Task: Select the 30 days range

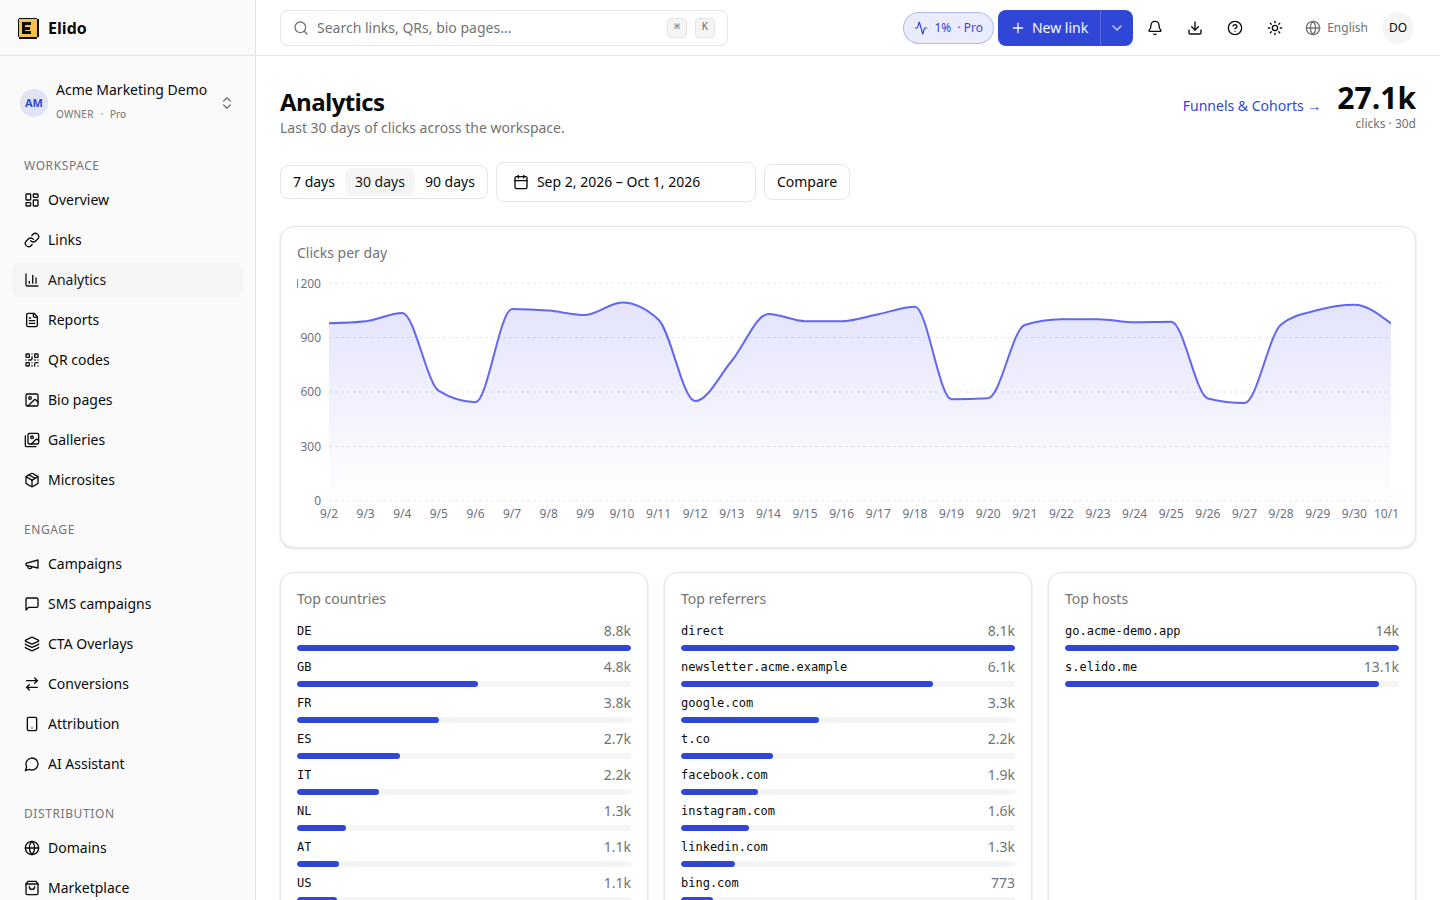Action: [x=380, y=182]
